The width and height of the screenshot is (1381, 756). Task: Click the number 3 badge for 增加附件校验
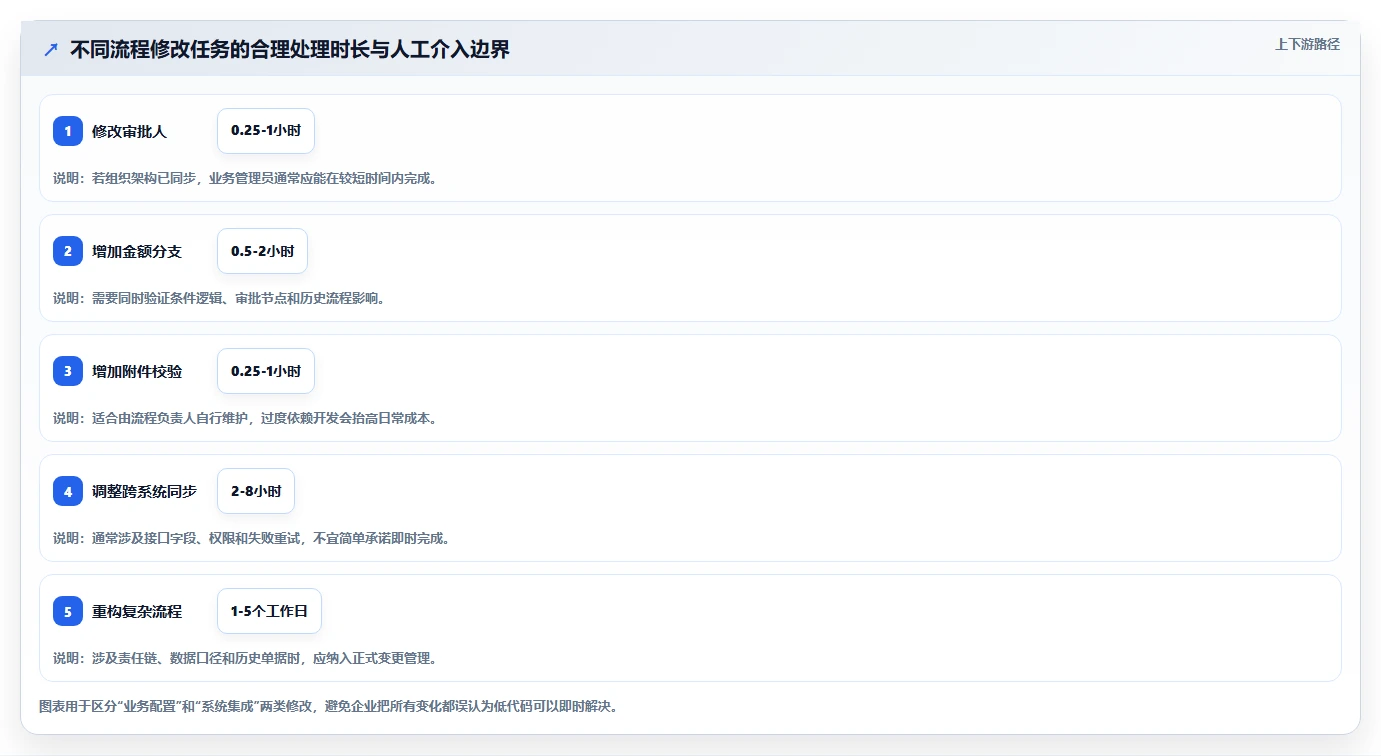(x=68, y=371)
